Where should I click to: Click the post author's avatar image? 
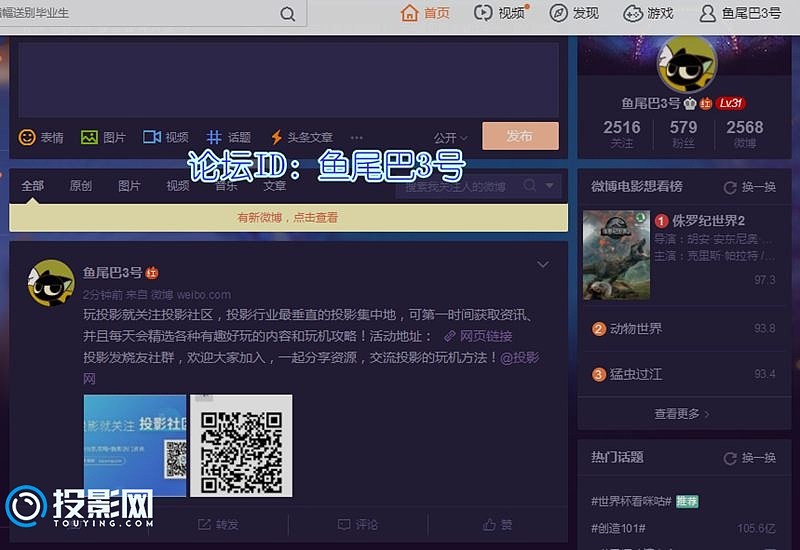51,283
